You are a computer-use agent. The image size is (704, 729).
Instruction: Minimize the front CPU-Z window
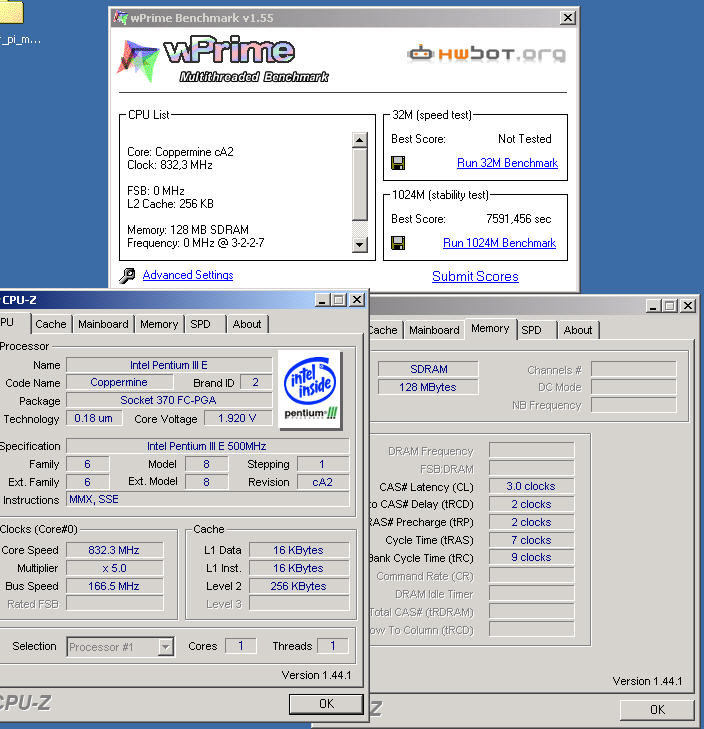[322, 300]
